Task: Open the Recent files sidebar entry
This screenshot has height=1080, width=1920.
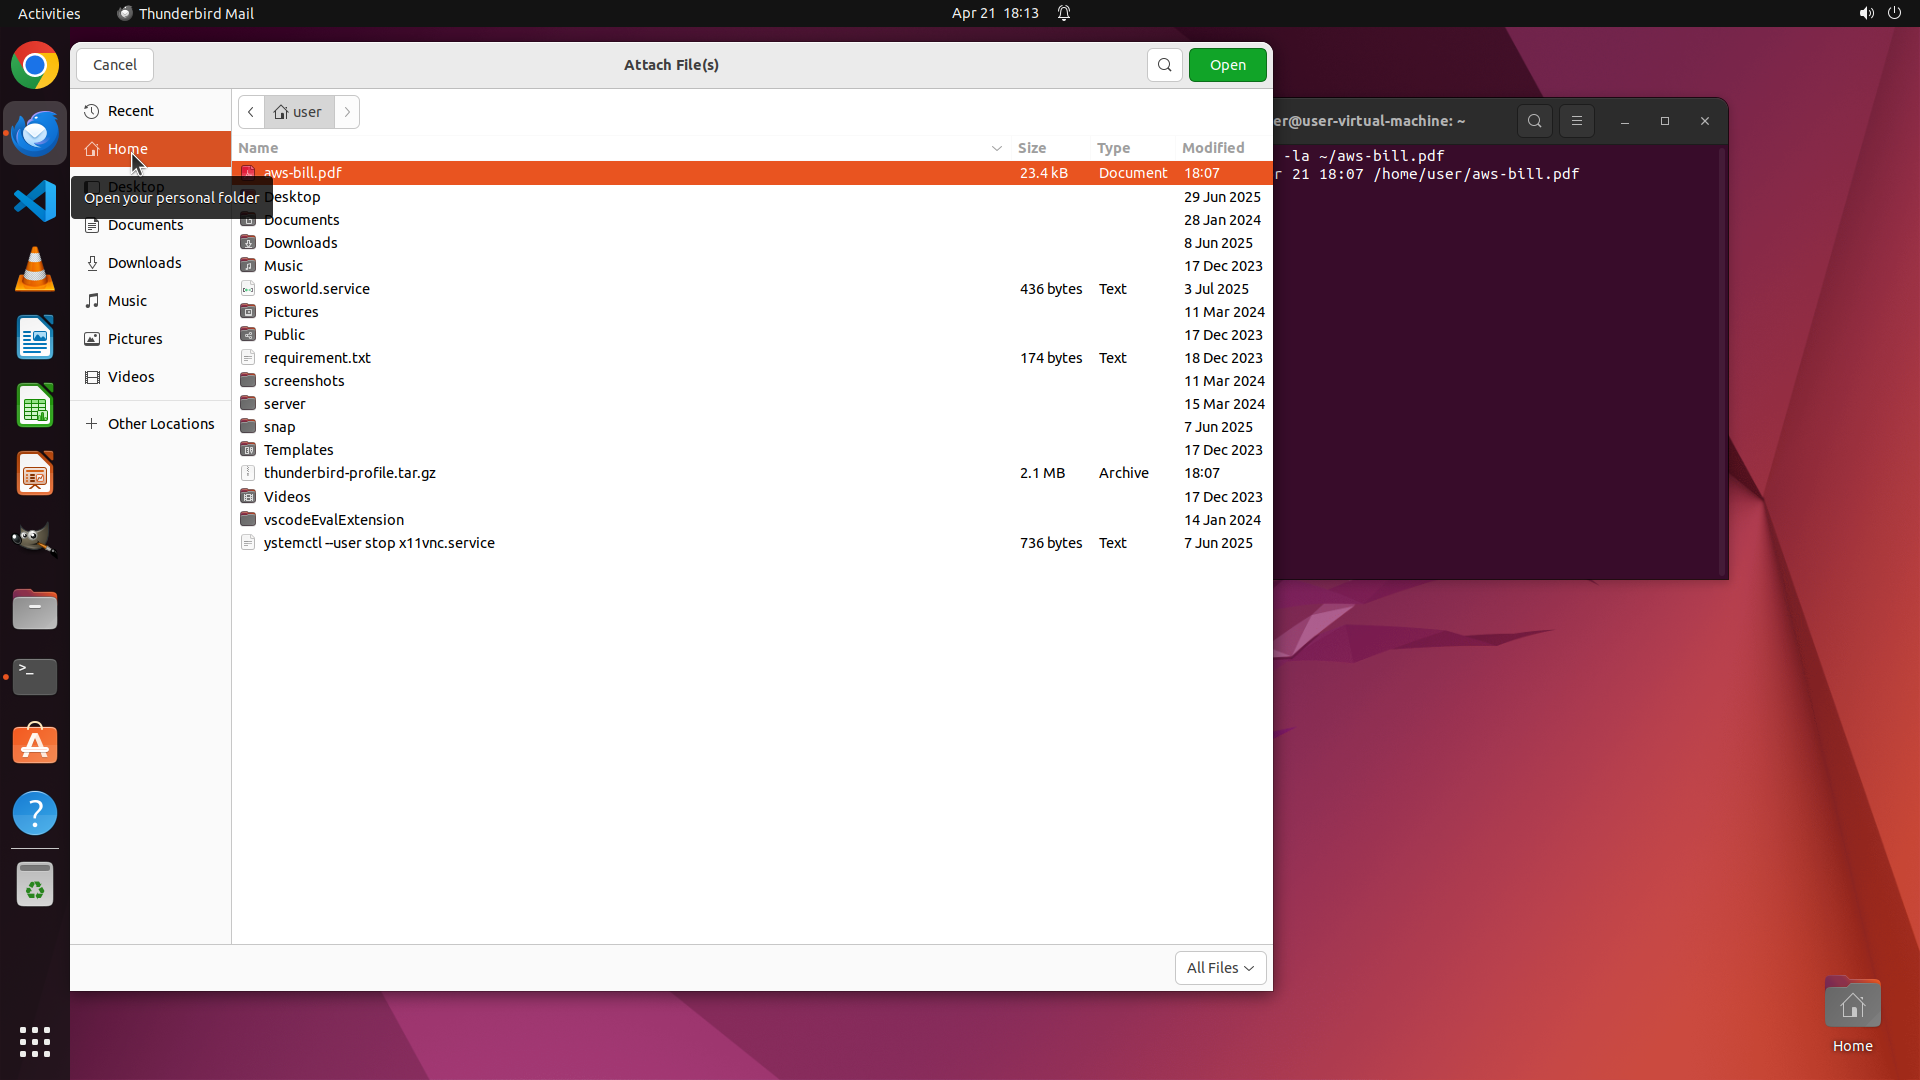Action: [x=131, y=111]
